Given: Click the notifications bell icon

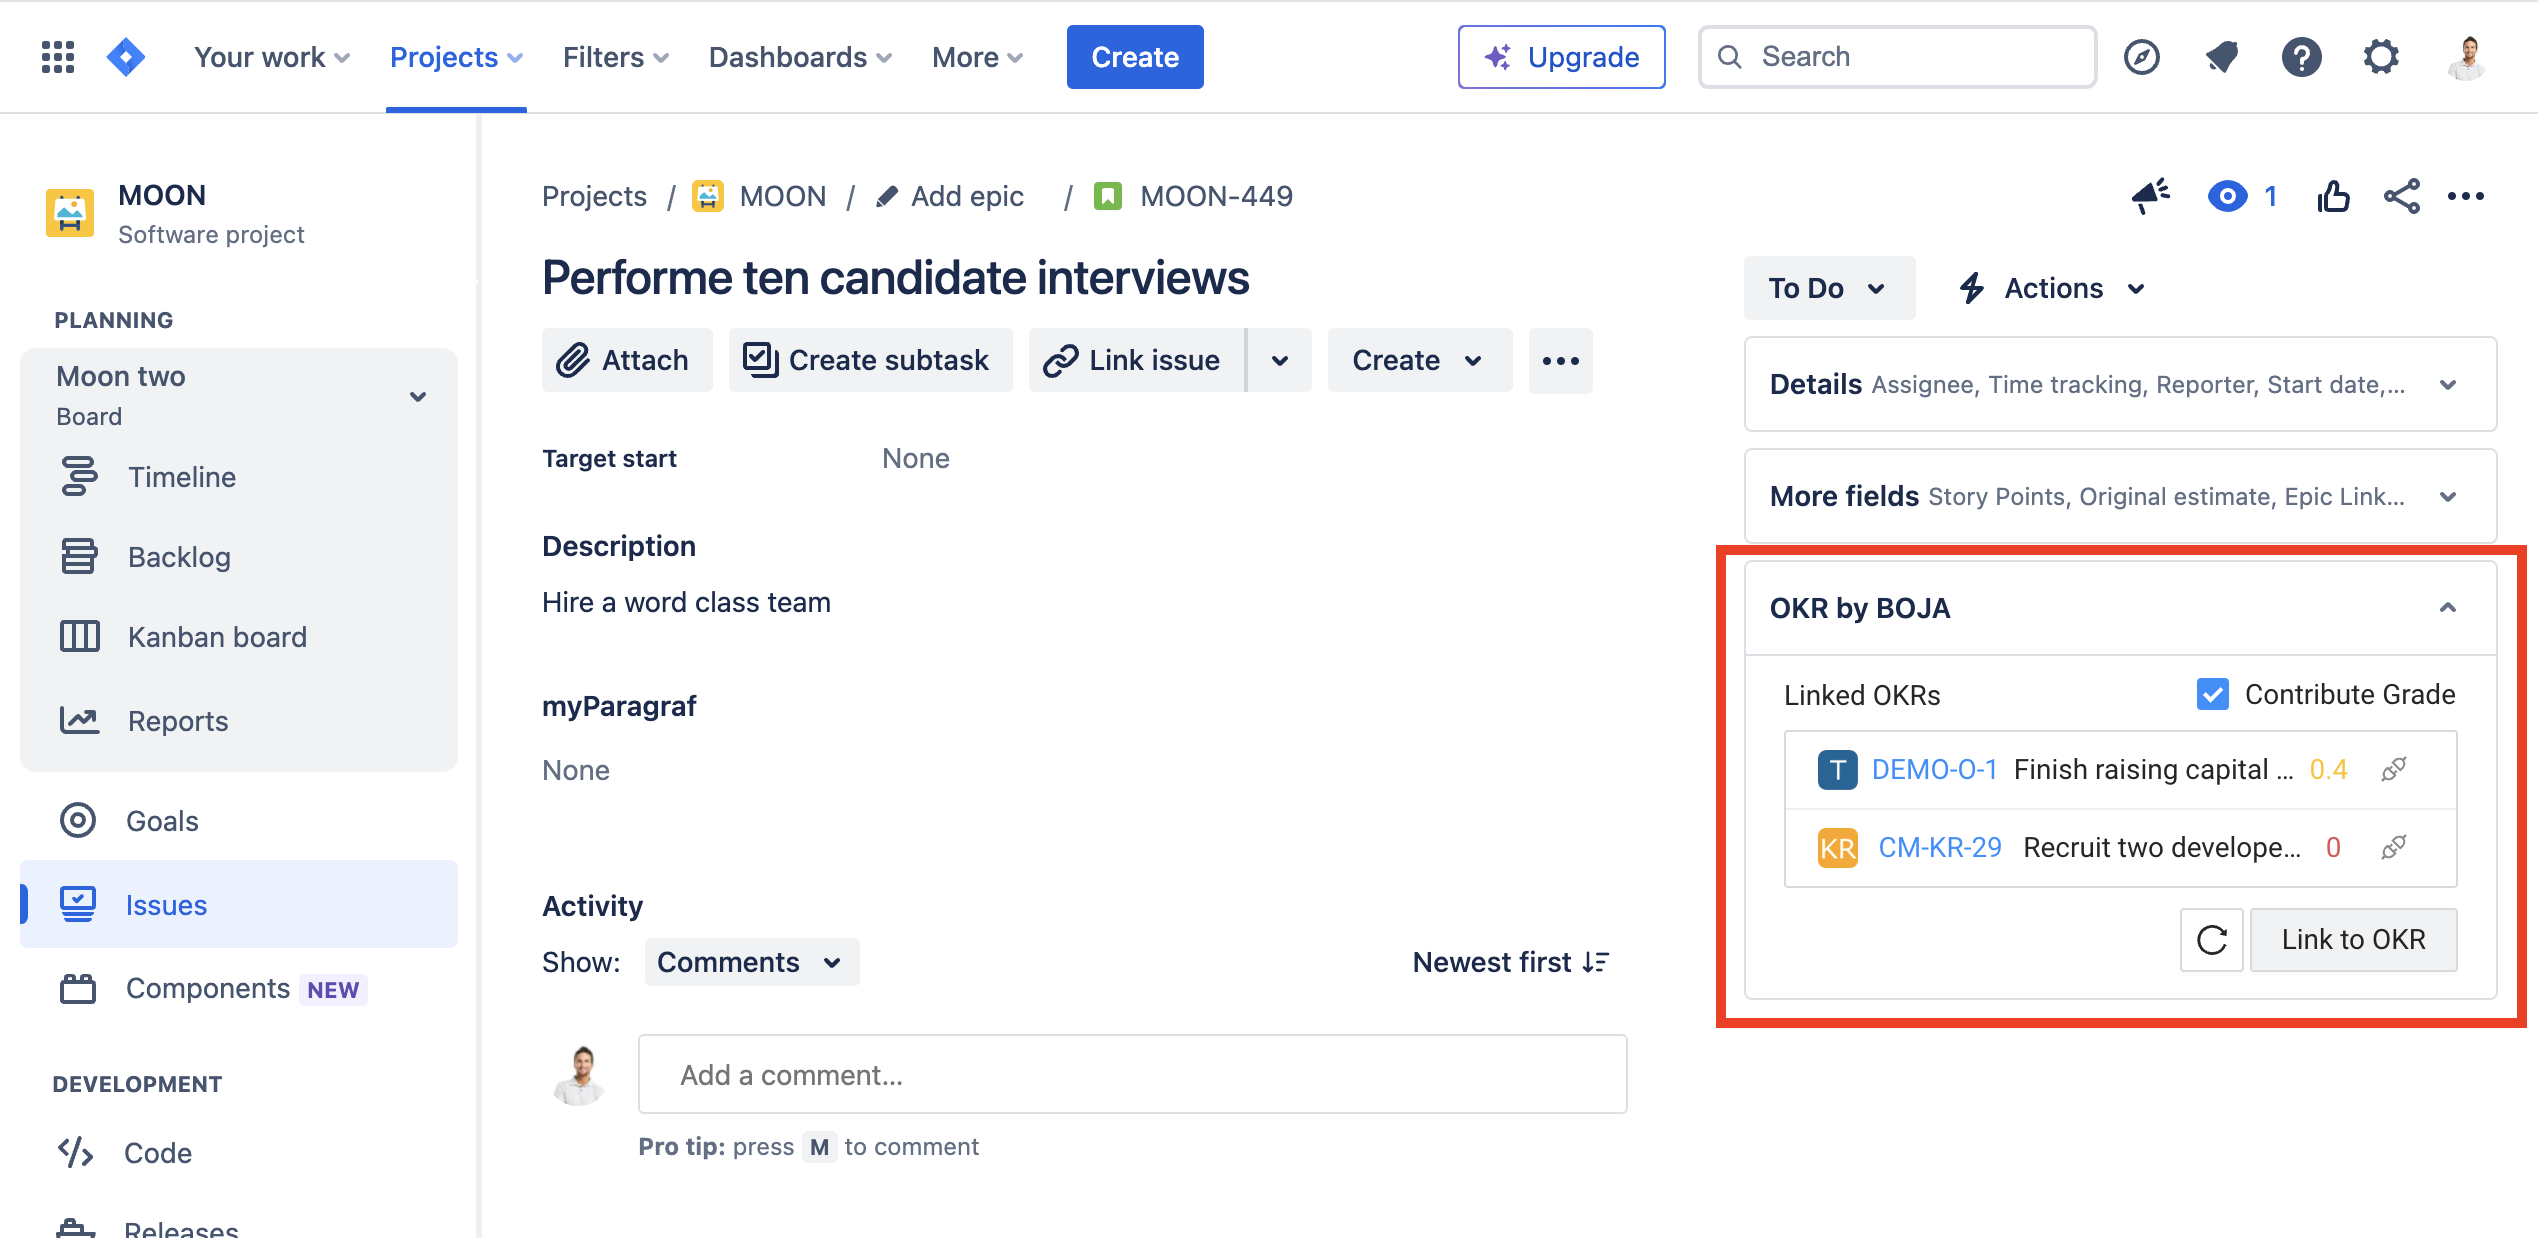Looking at the screenshot, I should point(2221,57).
